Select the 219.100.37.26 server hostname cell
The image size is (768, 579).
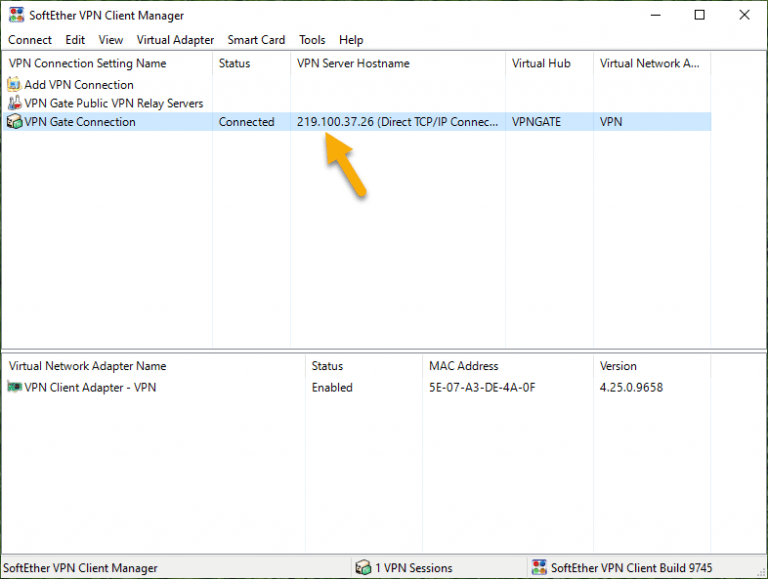[x=397, y=122]
